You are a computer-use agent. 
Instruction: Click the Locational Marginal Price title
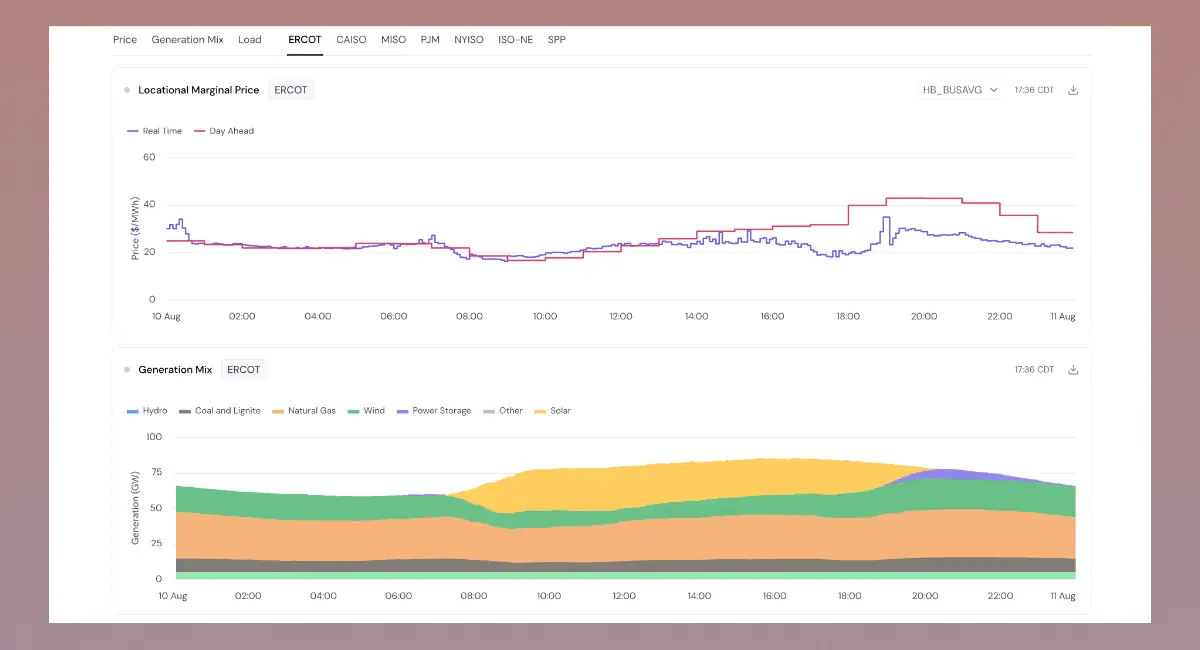click(199, 90)
